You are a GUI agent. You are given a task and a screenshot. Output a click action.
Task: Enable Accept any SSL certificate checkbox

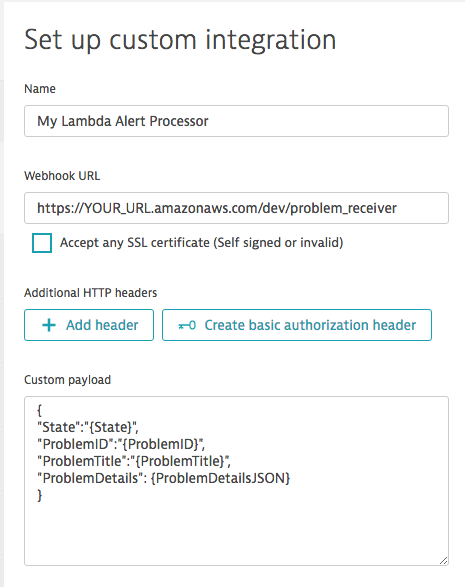click(x=42, y=243)
